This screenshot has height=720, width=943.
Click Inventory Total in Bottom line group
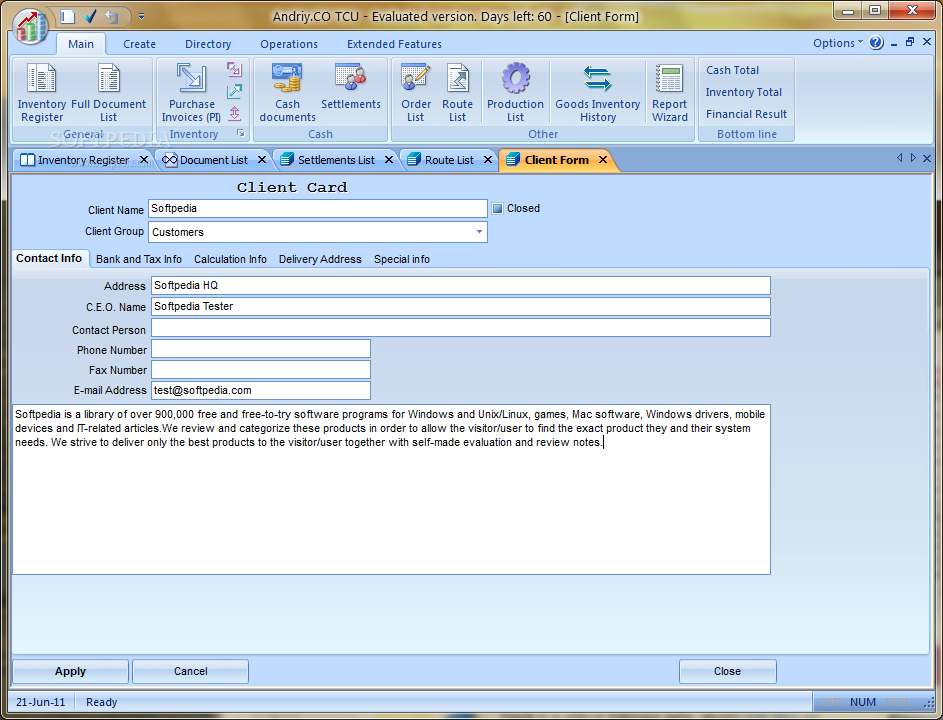point(744,92)
